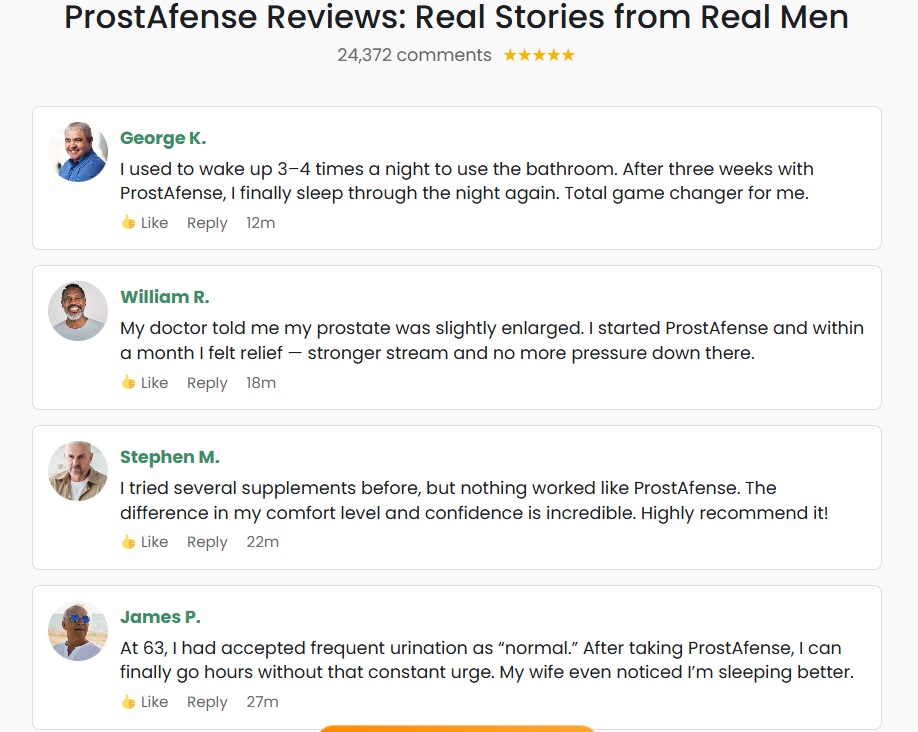Image resolution: width=918 pixels, height=732 pixels.
Task: Select the James P. username
Action: 161,617
